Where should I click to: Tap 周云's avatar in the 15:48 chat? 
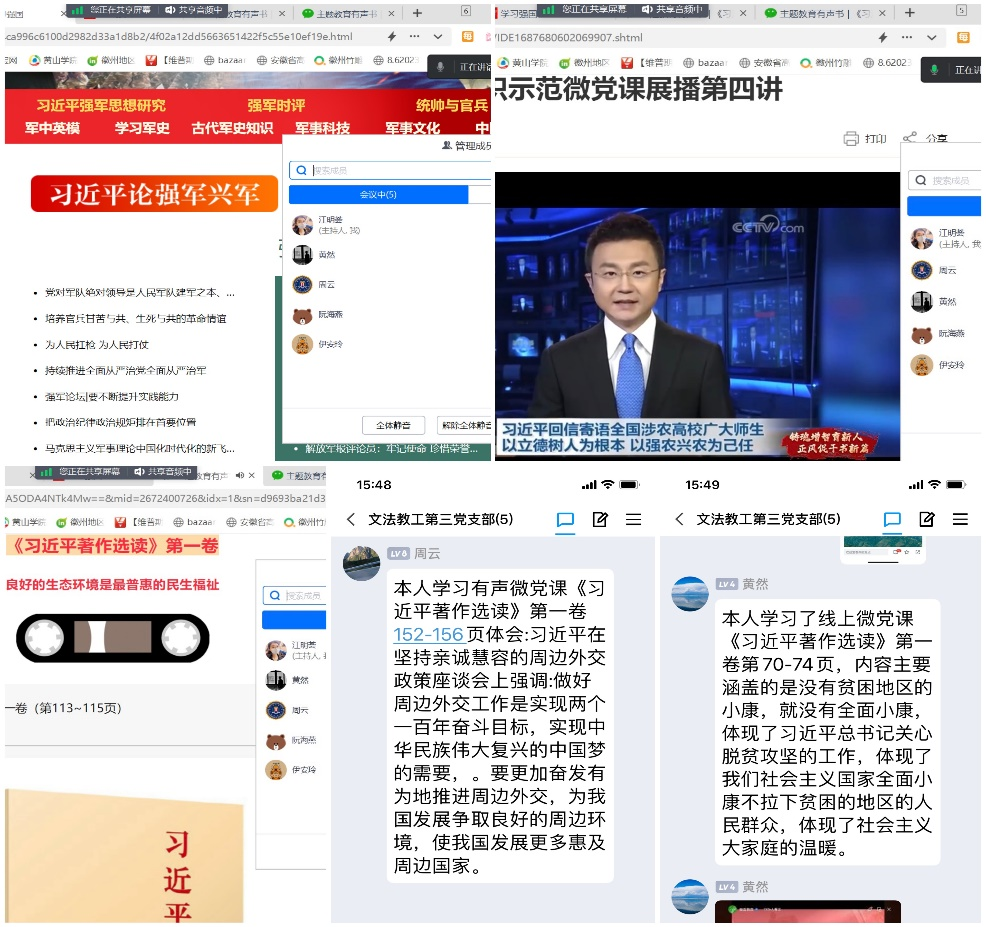click(x=362, y=563)
